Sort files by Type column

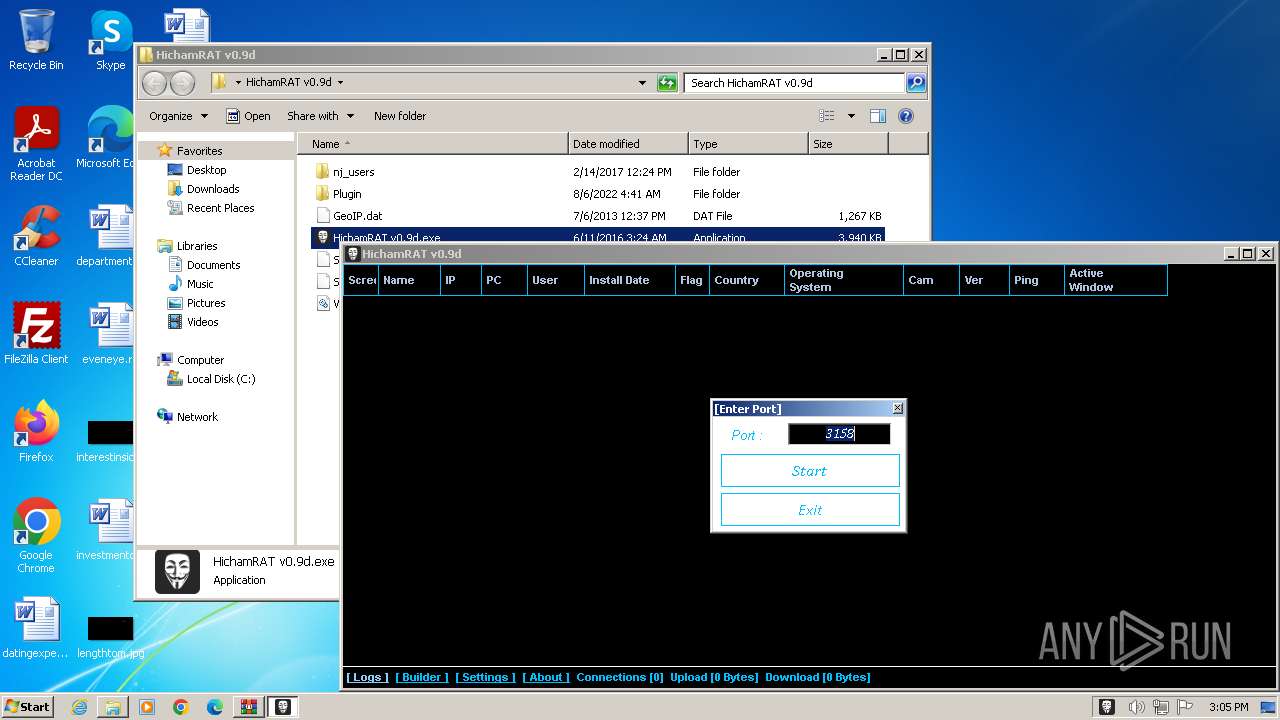pyautogui.click(x=748, y=144)
